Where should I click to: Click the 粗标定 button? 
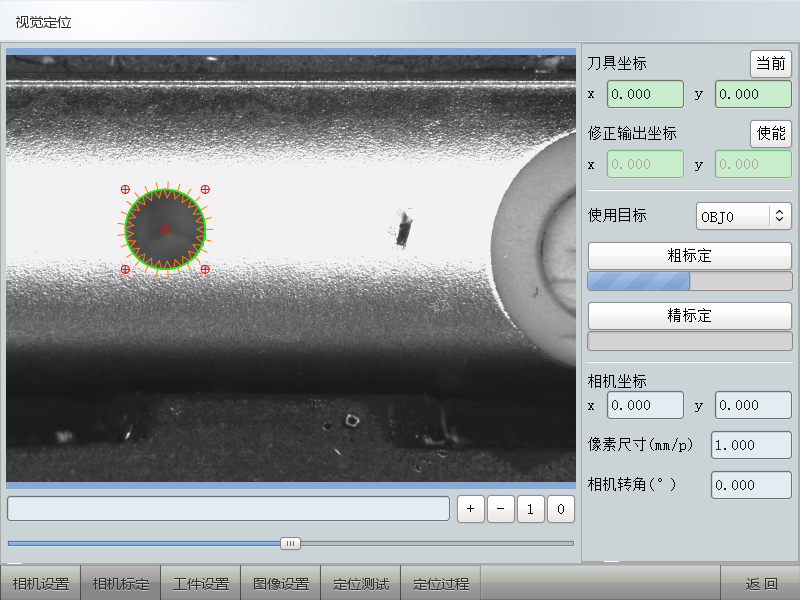(x=689, y=255)
